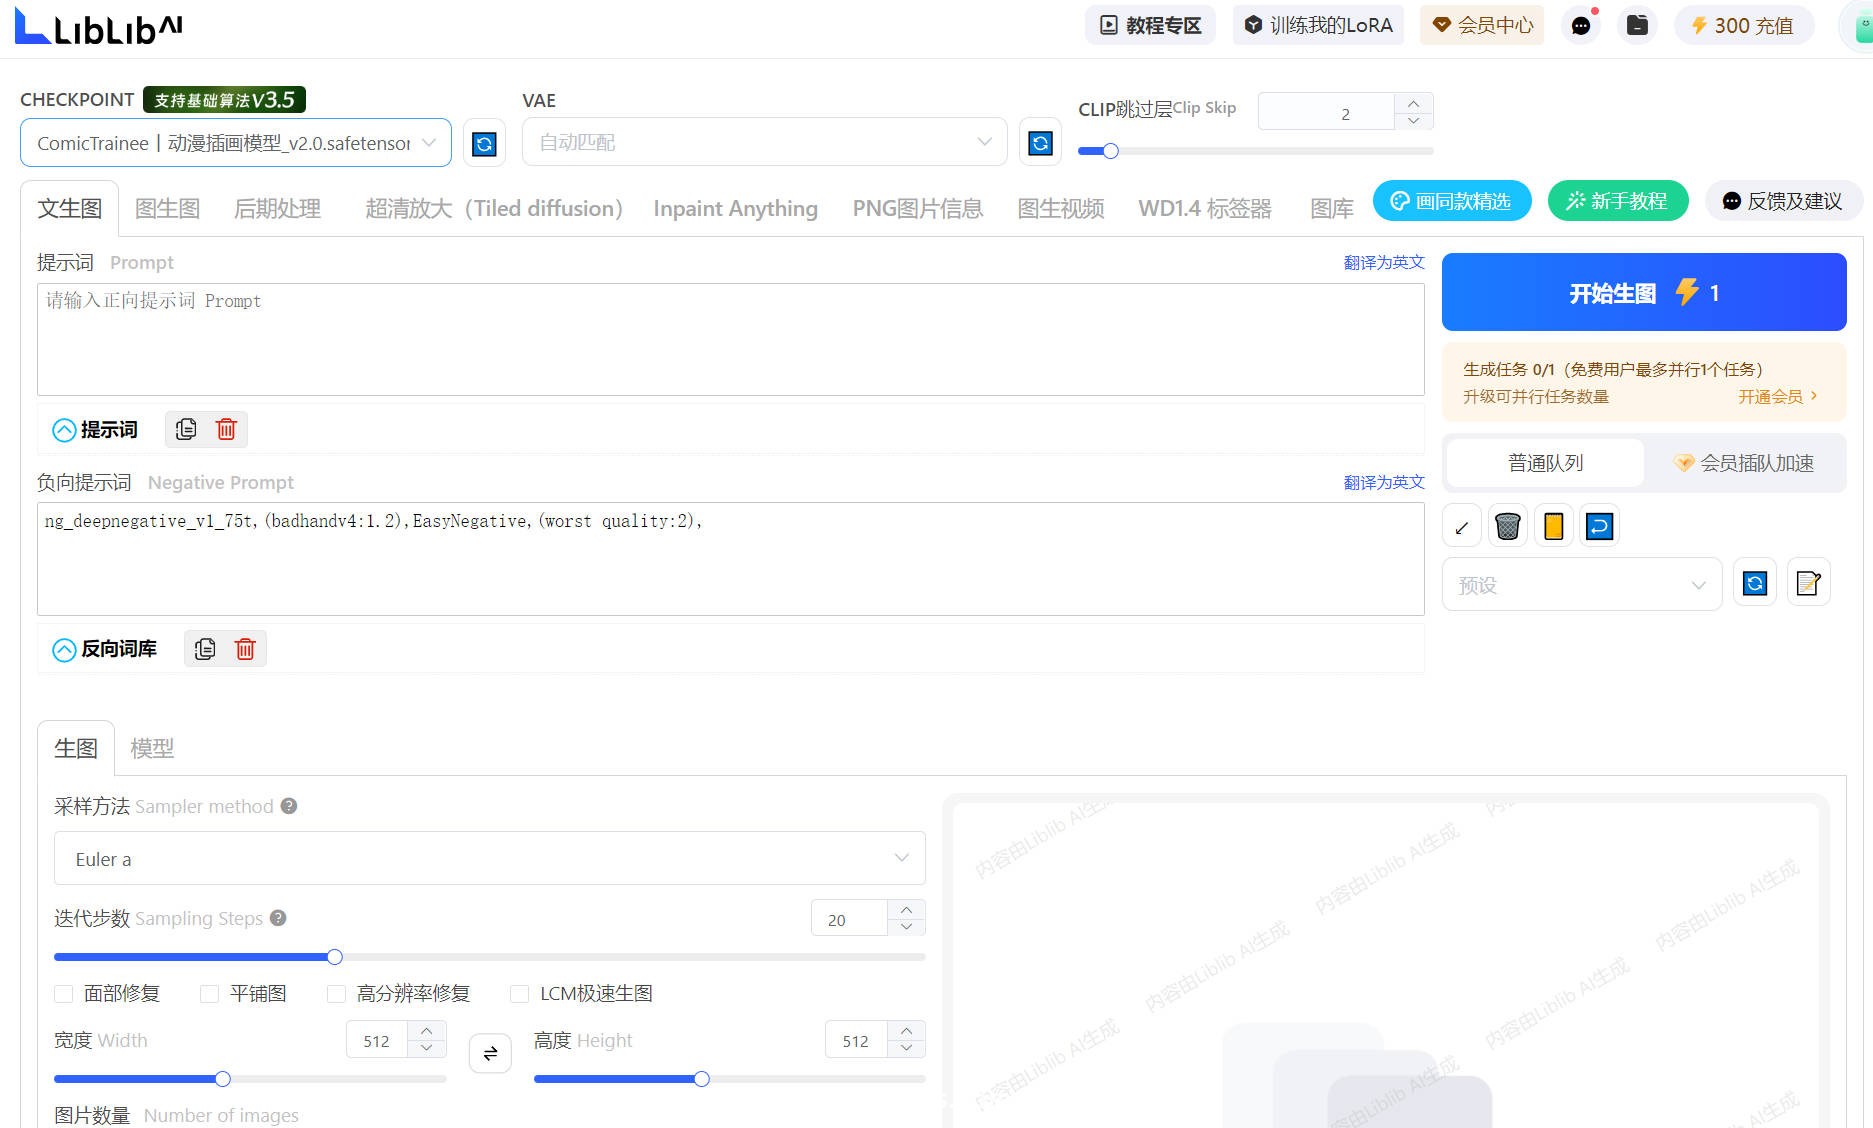Open the chat messages icon in header
The image size is (1873, 1128).
pyautogui.click(x=1581, y=26)
